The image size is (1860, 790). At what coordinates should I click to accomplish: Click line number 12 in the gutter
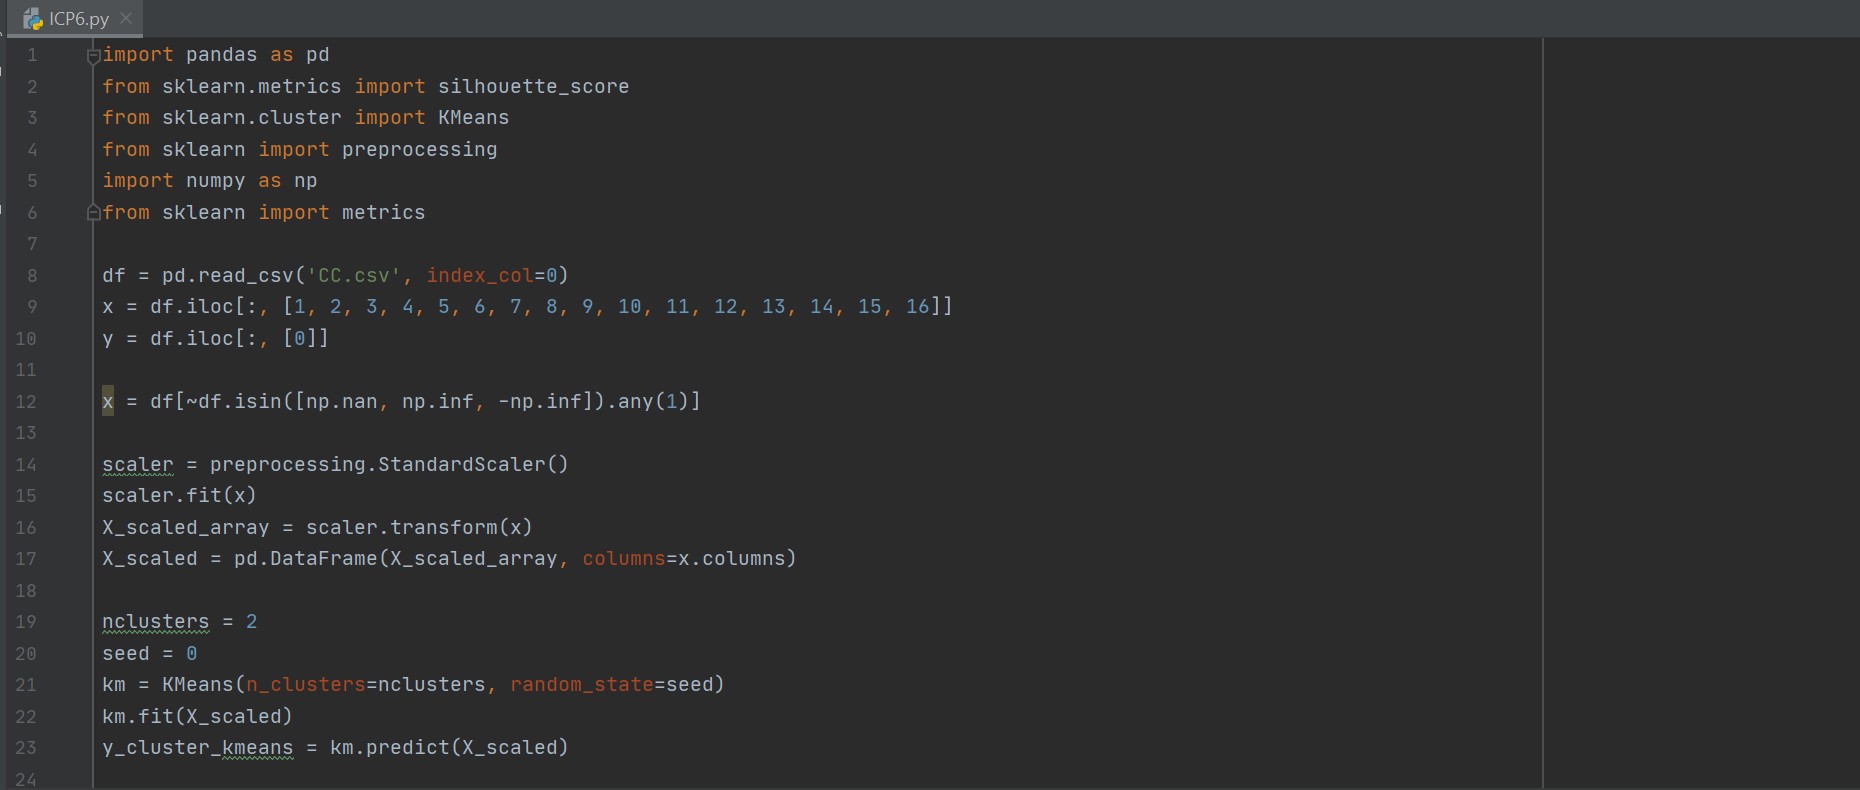26,402
